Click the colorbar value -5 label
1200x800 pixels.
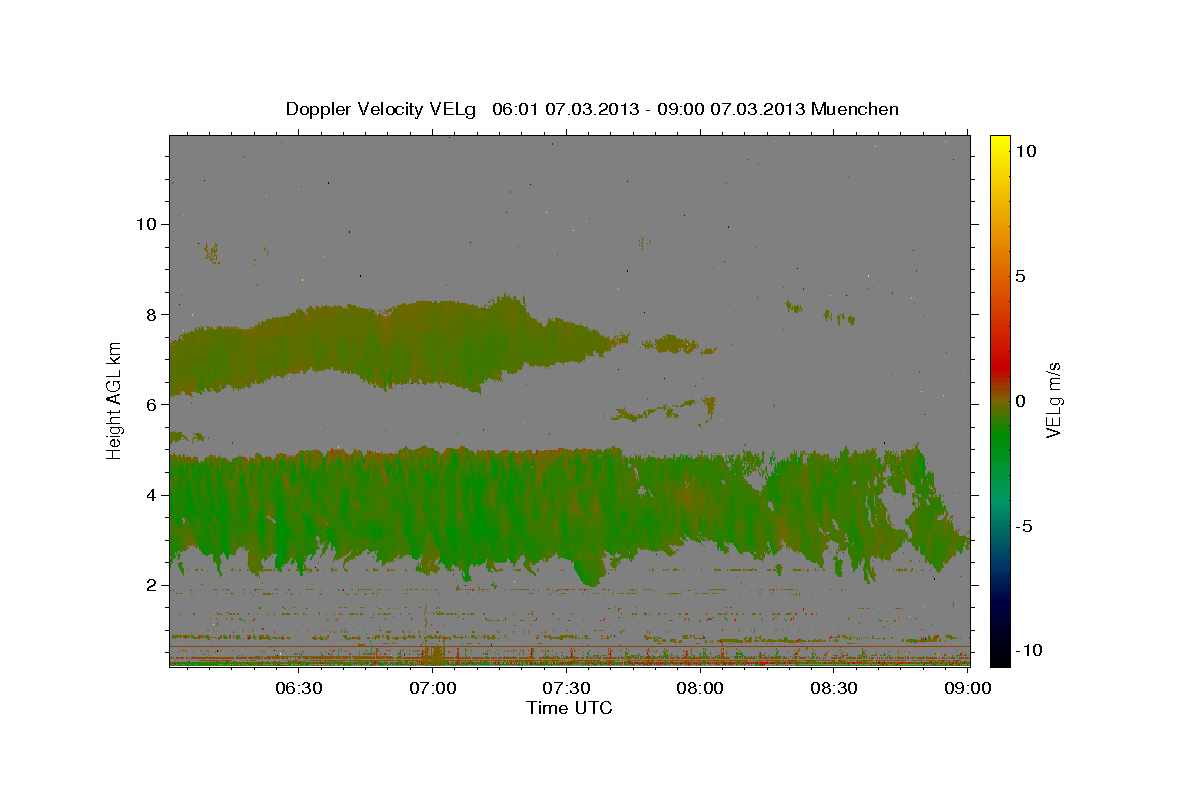click(1024, 526)
